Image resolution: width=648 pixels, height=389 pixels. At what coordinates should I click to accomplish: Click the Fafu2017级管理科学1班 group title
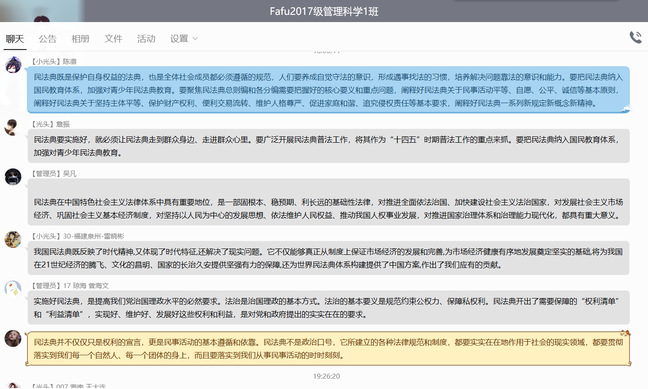coord(324,11)
